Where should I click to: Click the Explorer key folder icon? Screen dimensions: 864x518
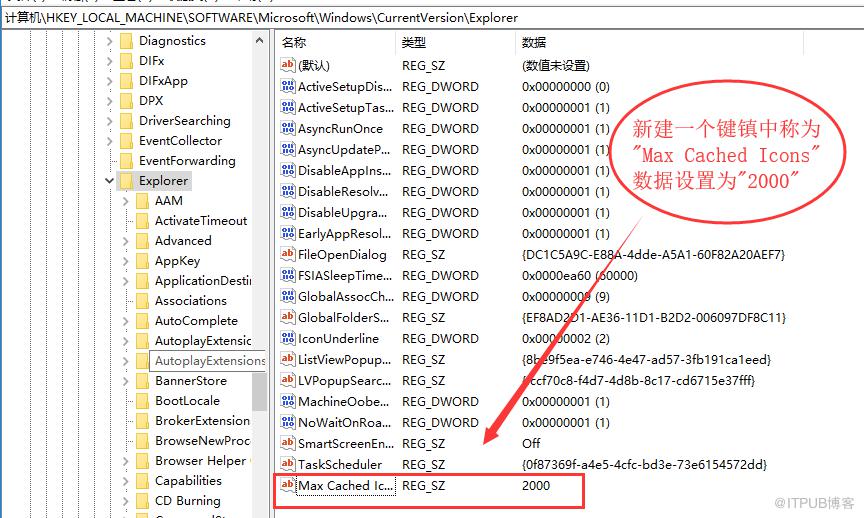(126, 181)
